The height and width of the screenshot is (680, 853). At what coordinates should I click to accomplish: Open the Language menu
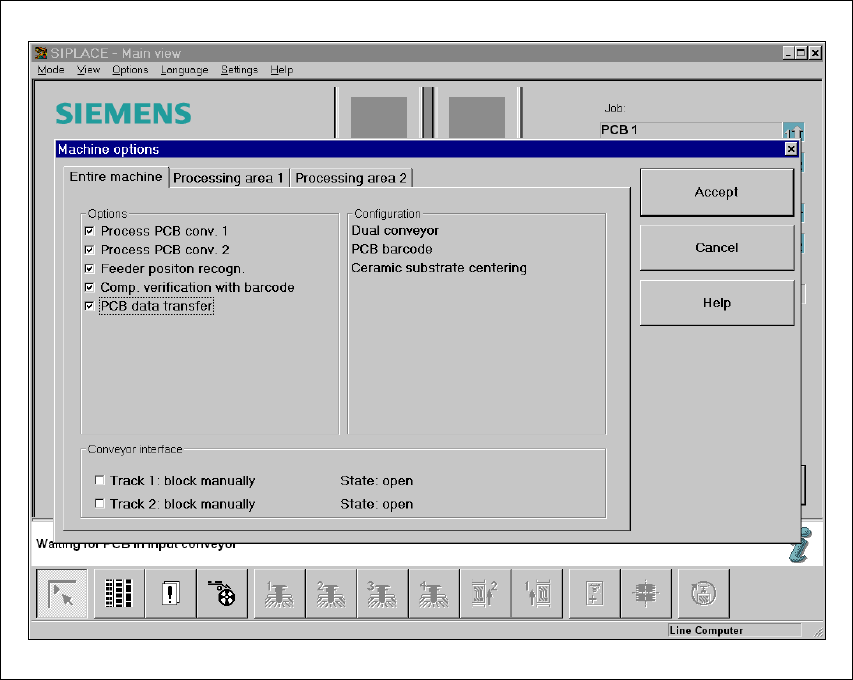pyautogui.click(x=184, y=70)
